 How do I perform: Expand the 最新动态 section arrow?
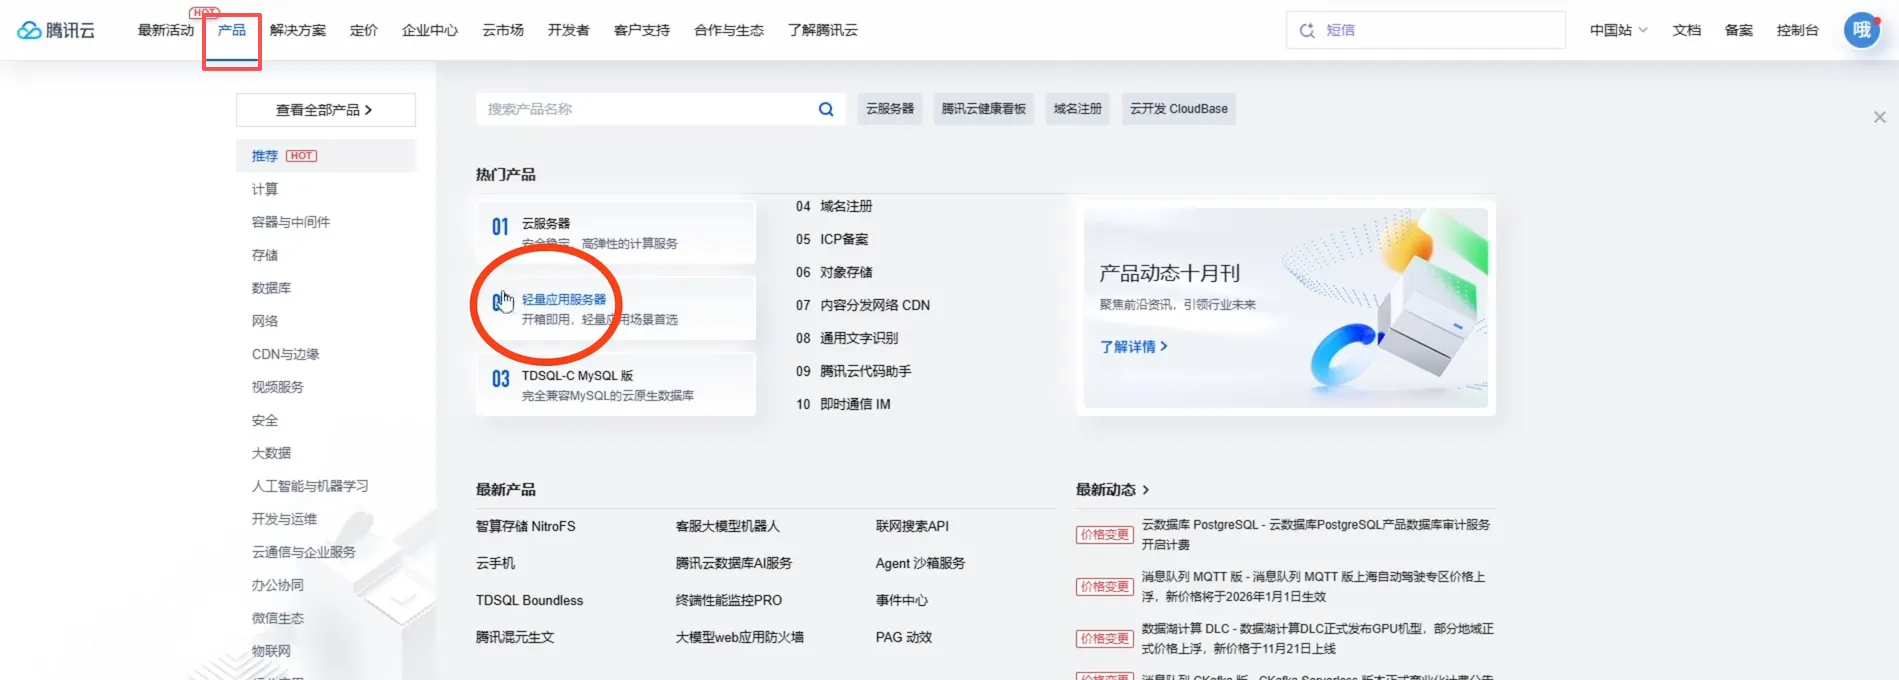1146,490
